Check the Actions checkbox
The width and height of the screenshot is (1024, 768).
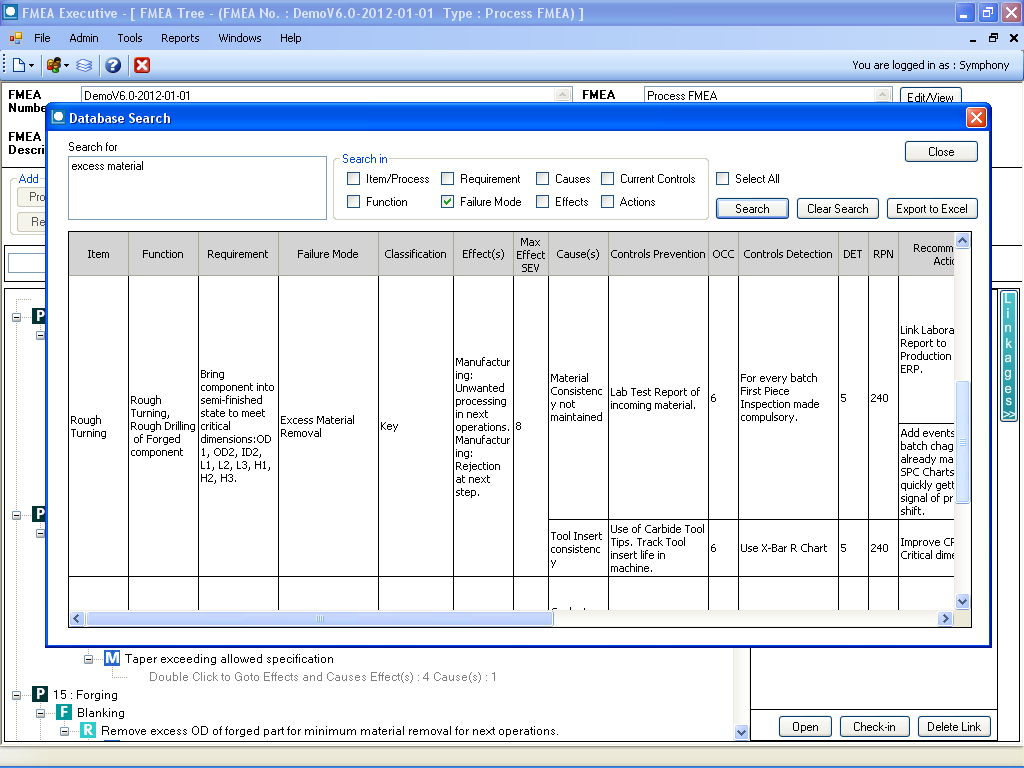607,202
